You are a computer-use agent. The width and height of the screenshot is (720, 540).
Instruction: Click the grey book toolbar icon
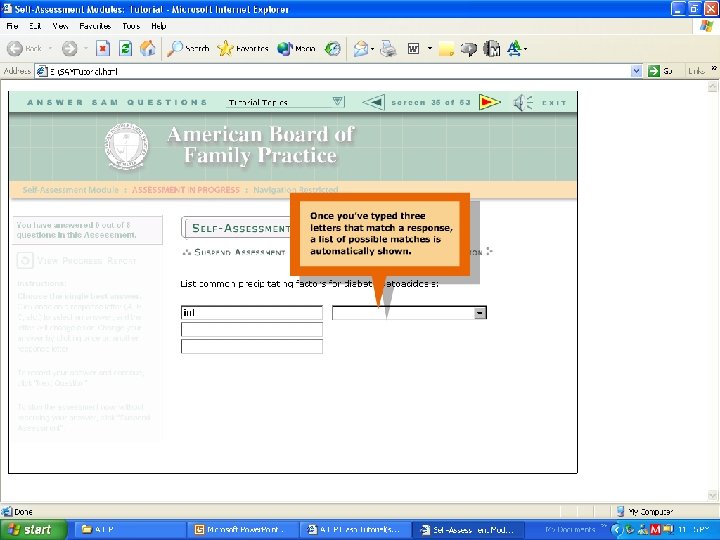point(491,49)
